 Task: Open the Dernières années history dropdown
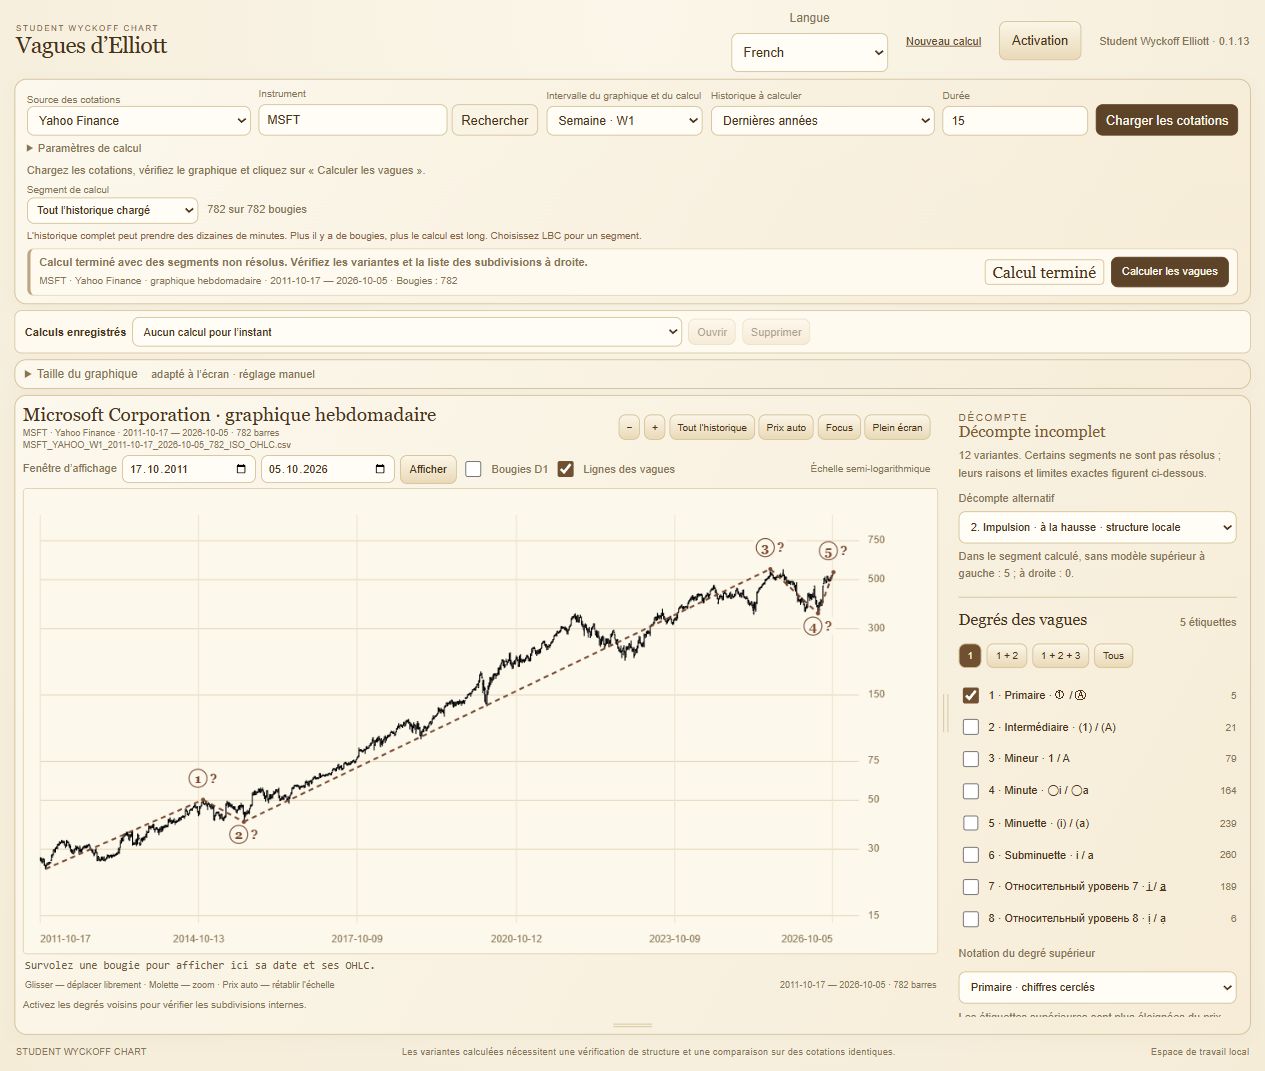823,121
